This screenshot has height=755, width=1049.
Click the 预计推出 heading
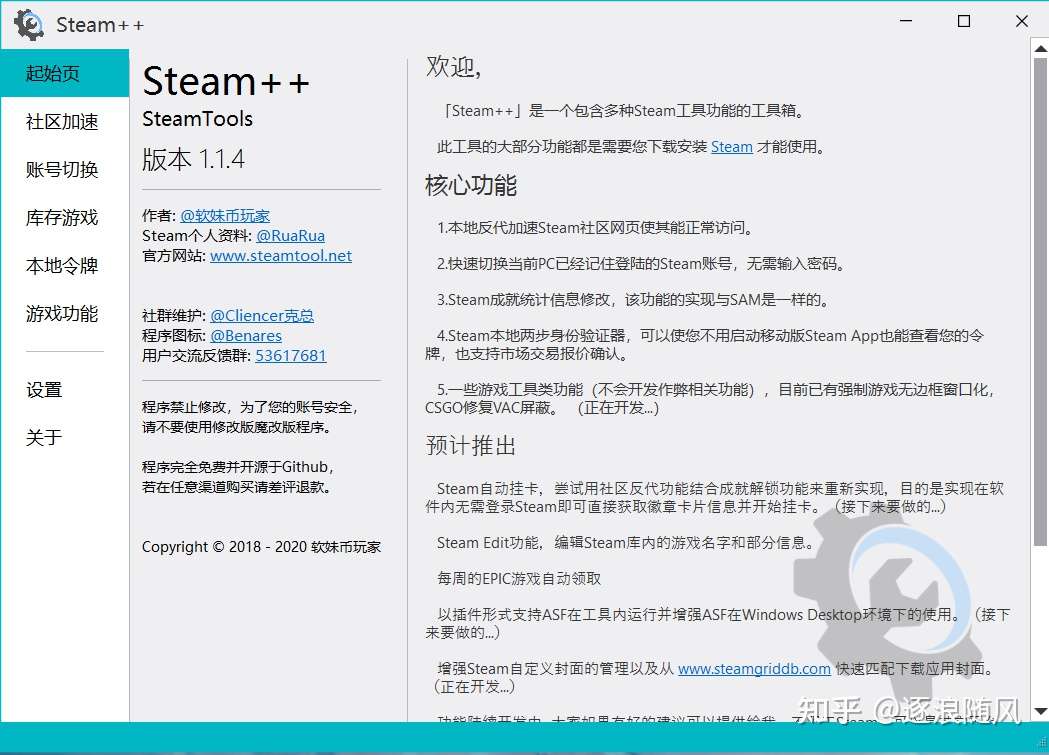click(x=471, y=445)
